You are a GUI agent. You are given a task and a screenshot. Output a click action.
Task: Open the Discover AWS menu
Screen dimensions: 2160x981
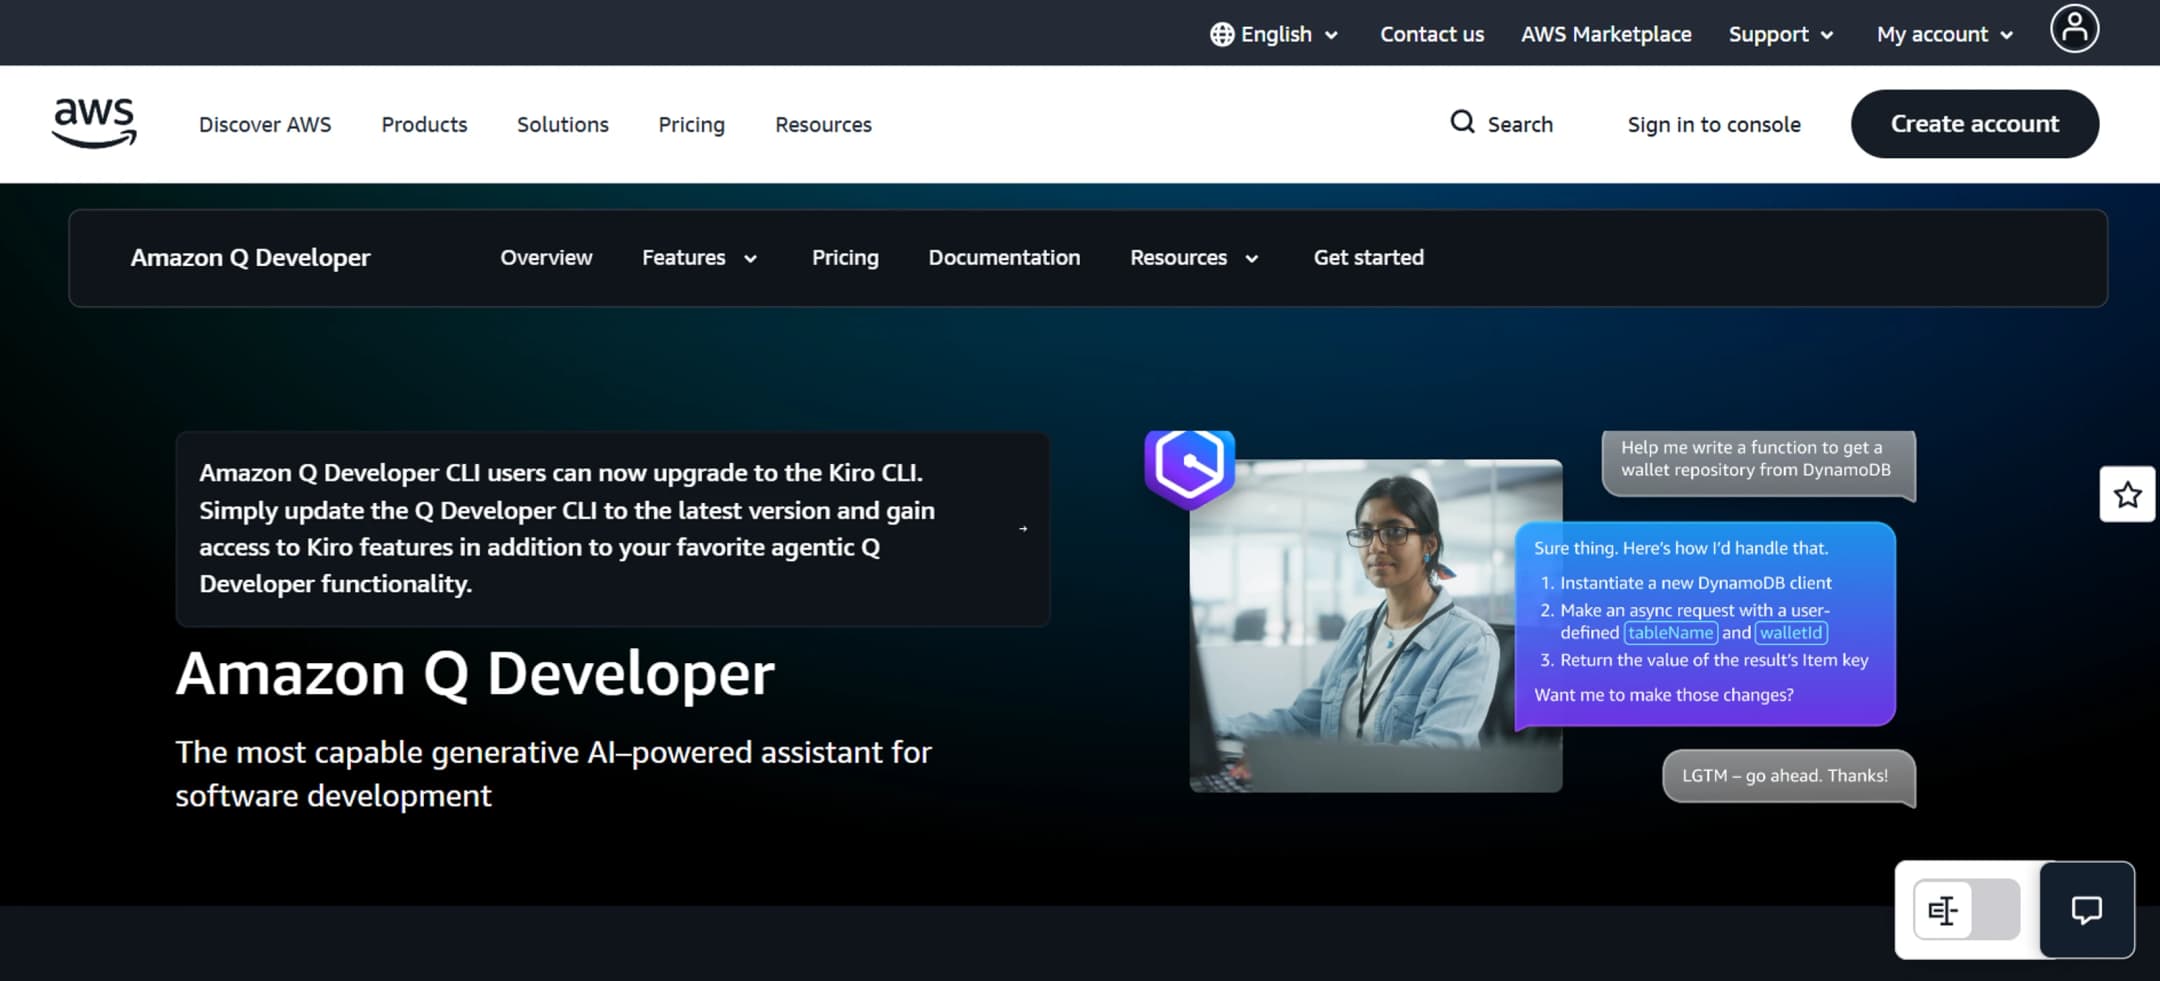(265, 125)
